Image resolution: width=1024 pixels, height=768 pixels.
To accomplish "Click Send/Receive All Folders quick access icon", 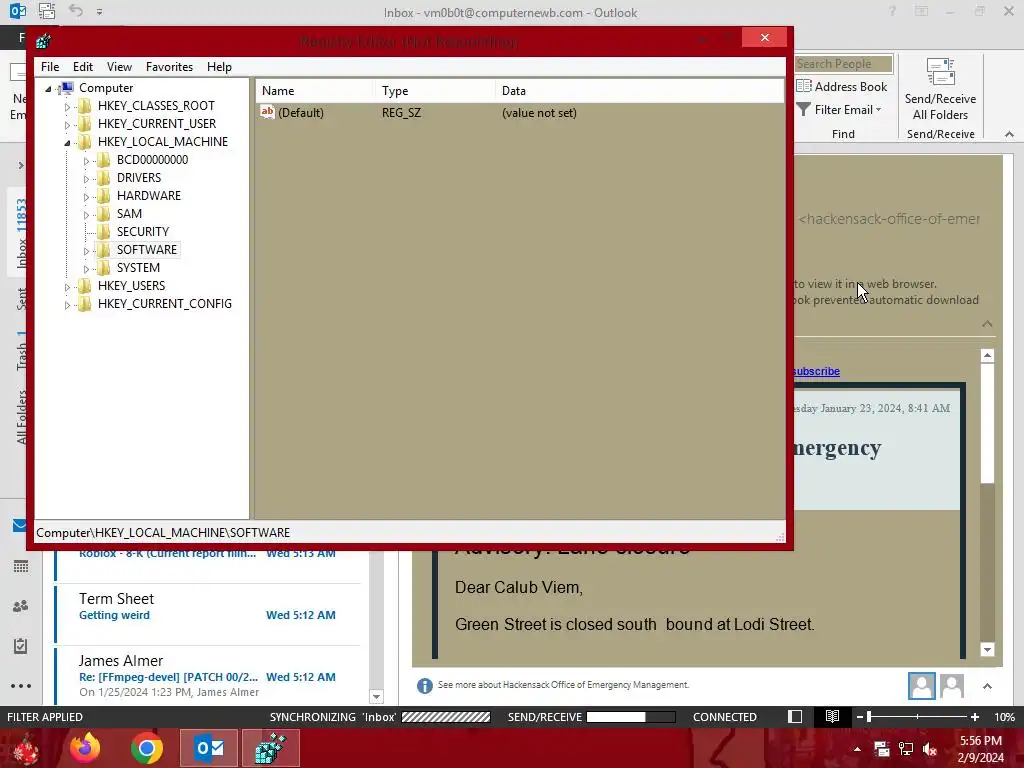I will 46,11.
